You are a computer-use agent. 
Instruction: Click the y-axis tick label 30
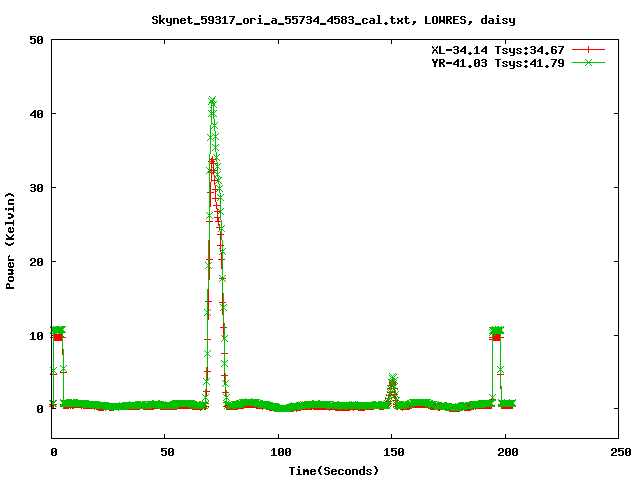pos(36,188)
